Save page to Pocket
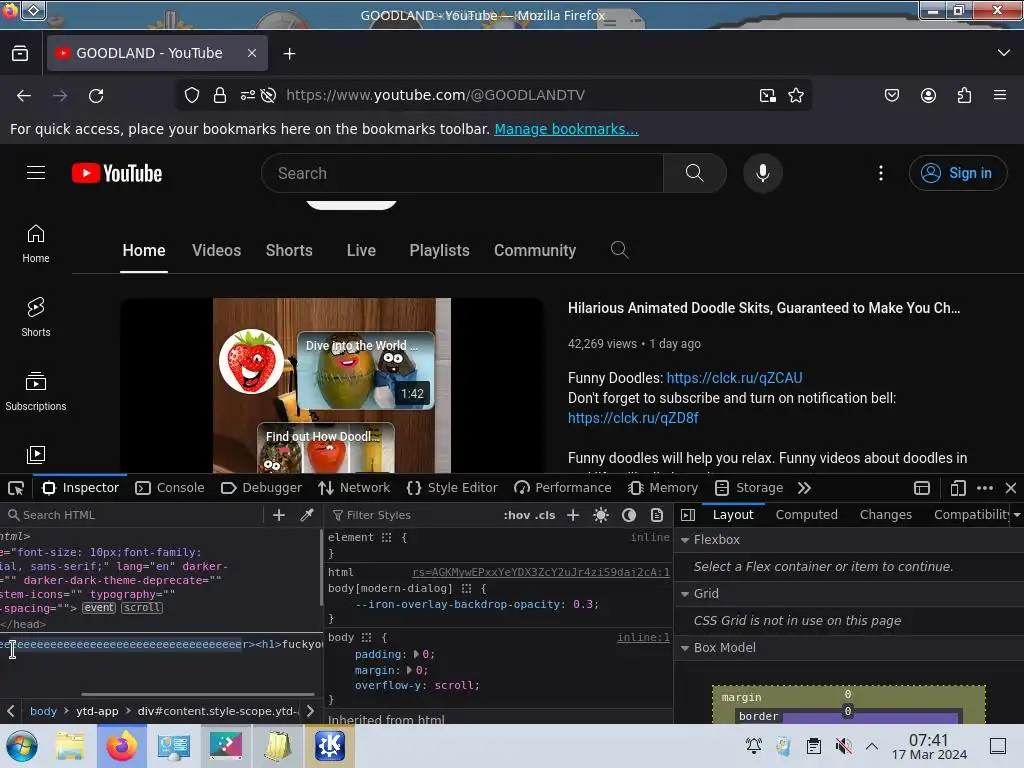 [x=891, y=95]
